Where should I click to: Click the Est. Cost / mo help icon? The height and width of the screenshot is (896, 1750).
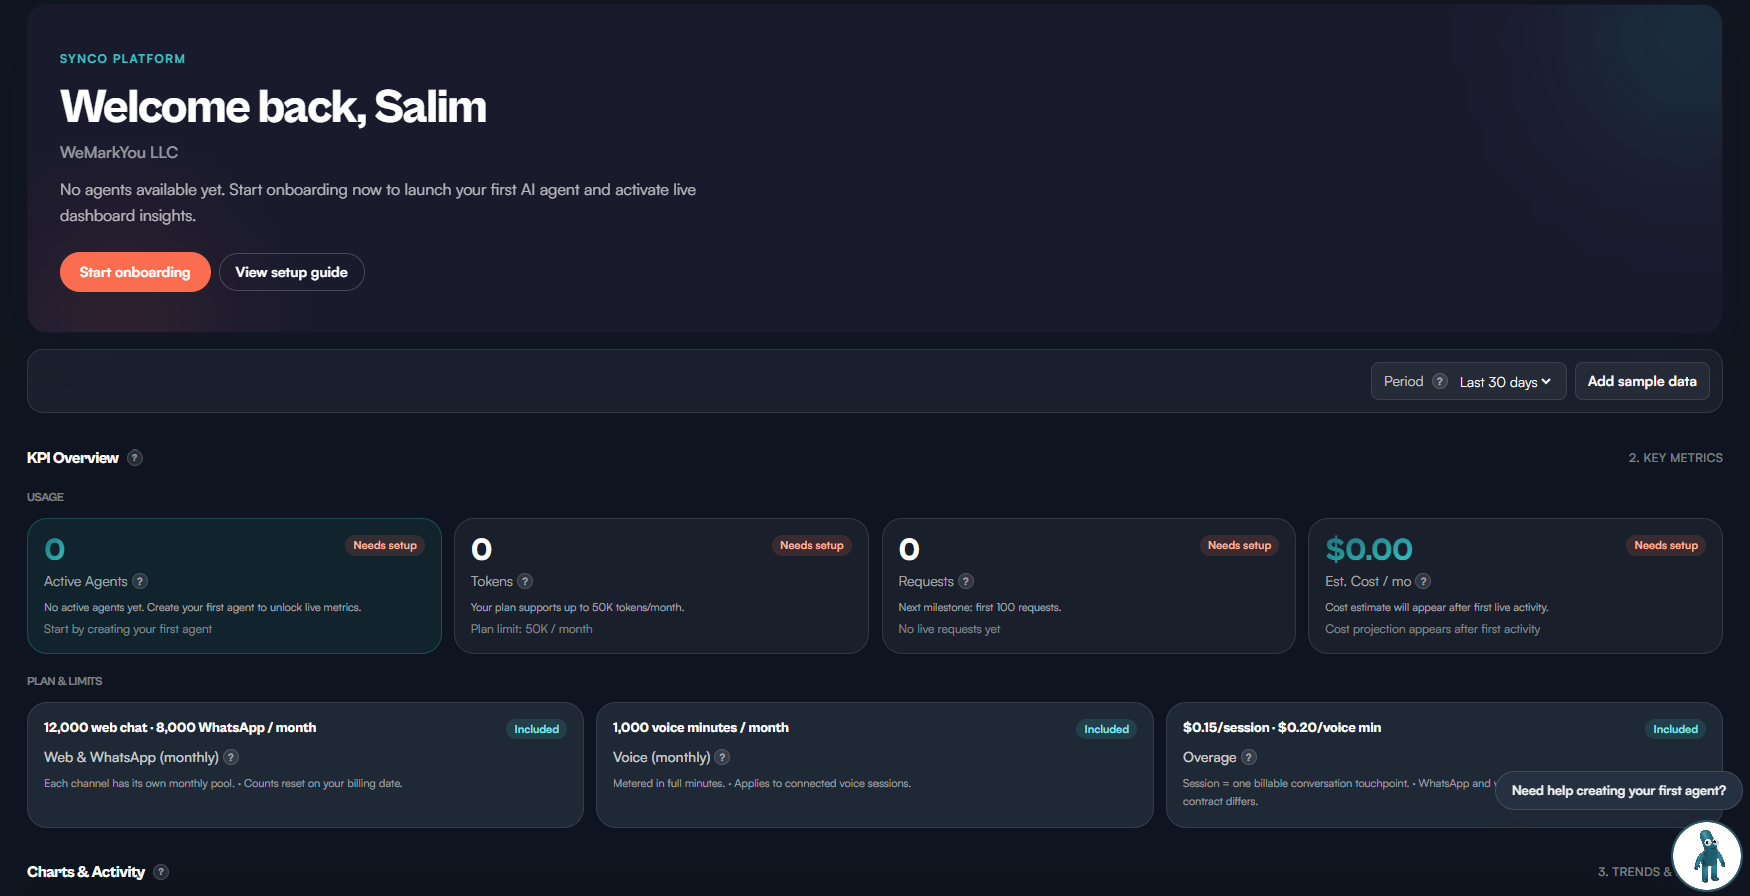pyautogui.click(x=1423, y=581)
